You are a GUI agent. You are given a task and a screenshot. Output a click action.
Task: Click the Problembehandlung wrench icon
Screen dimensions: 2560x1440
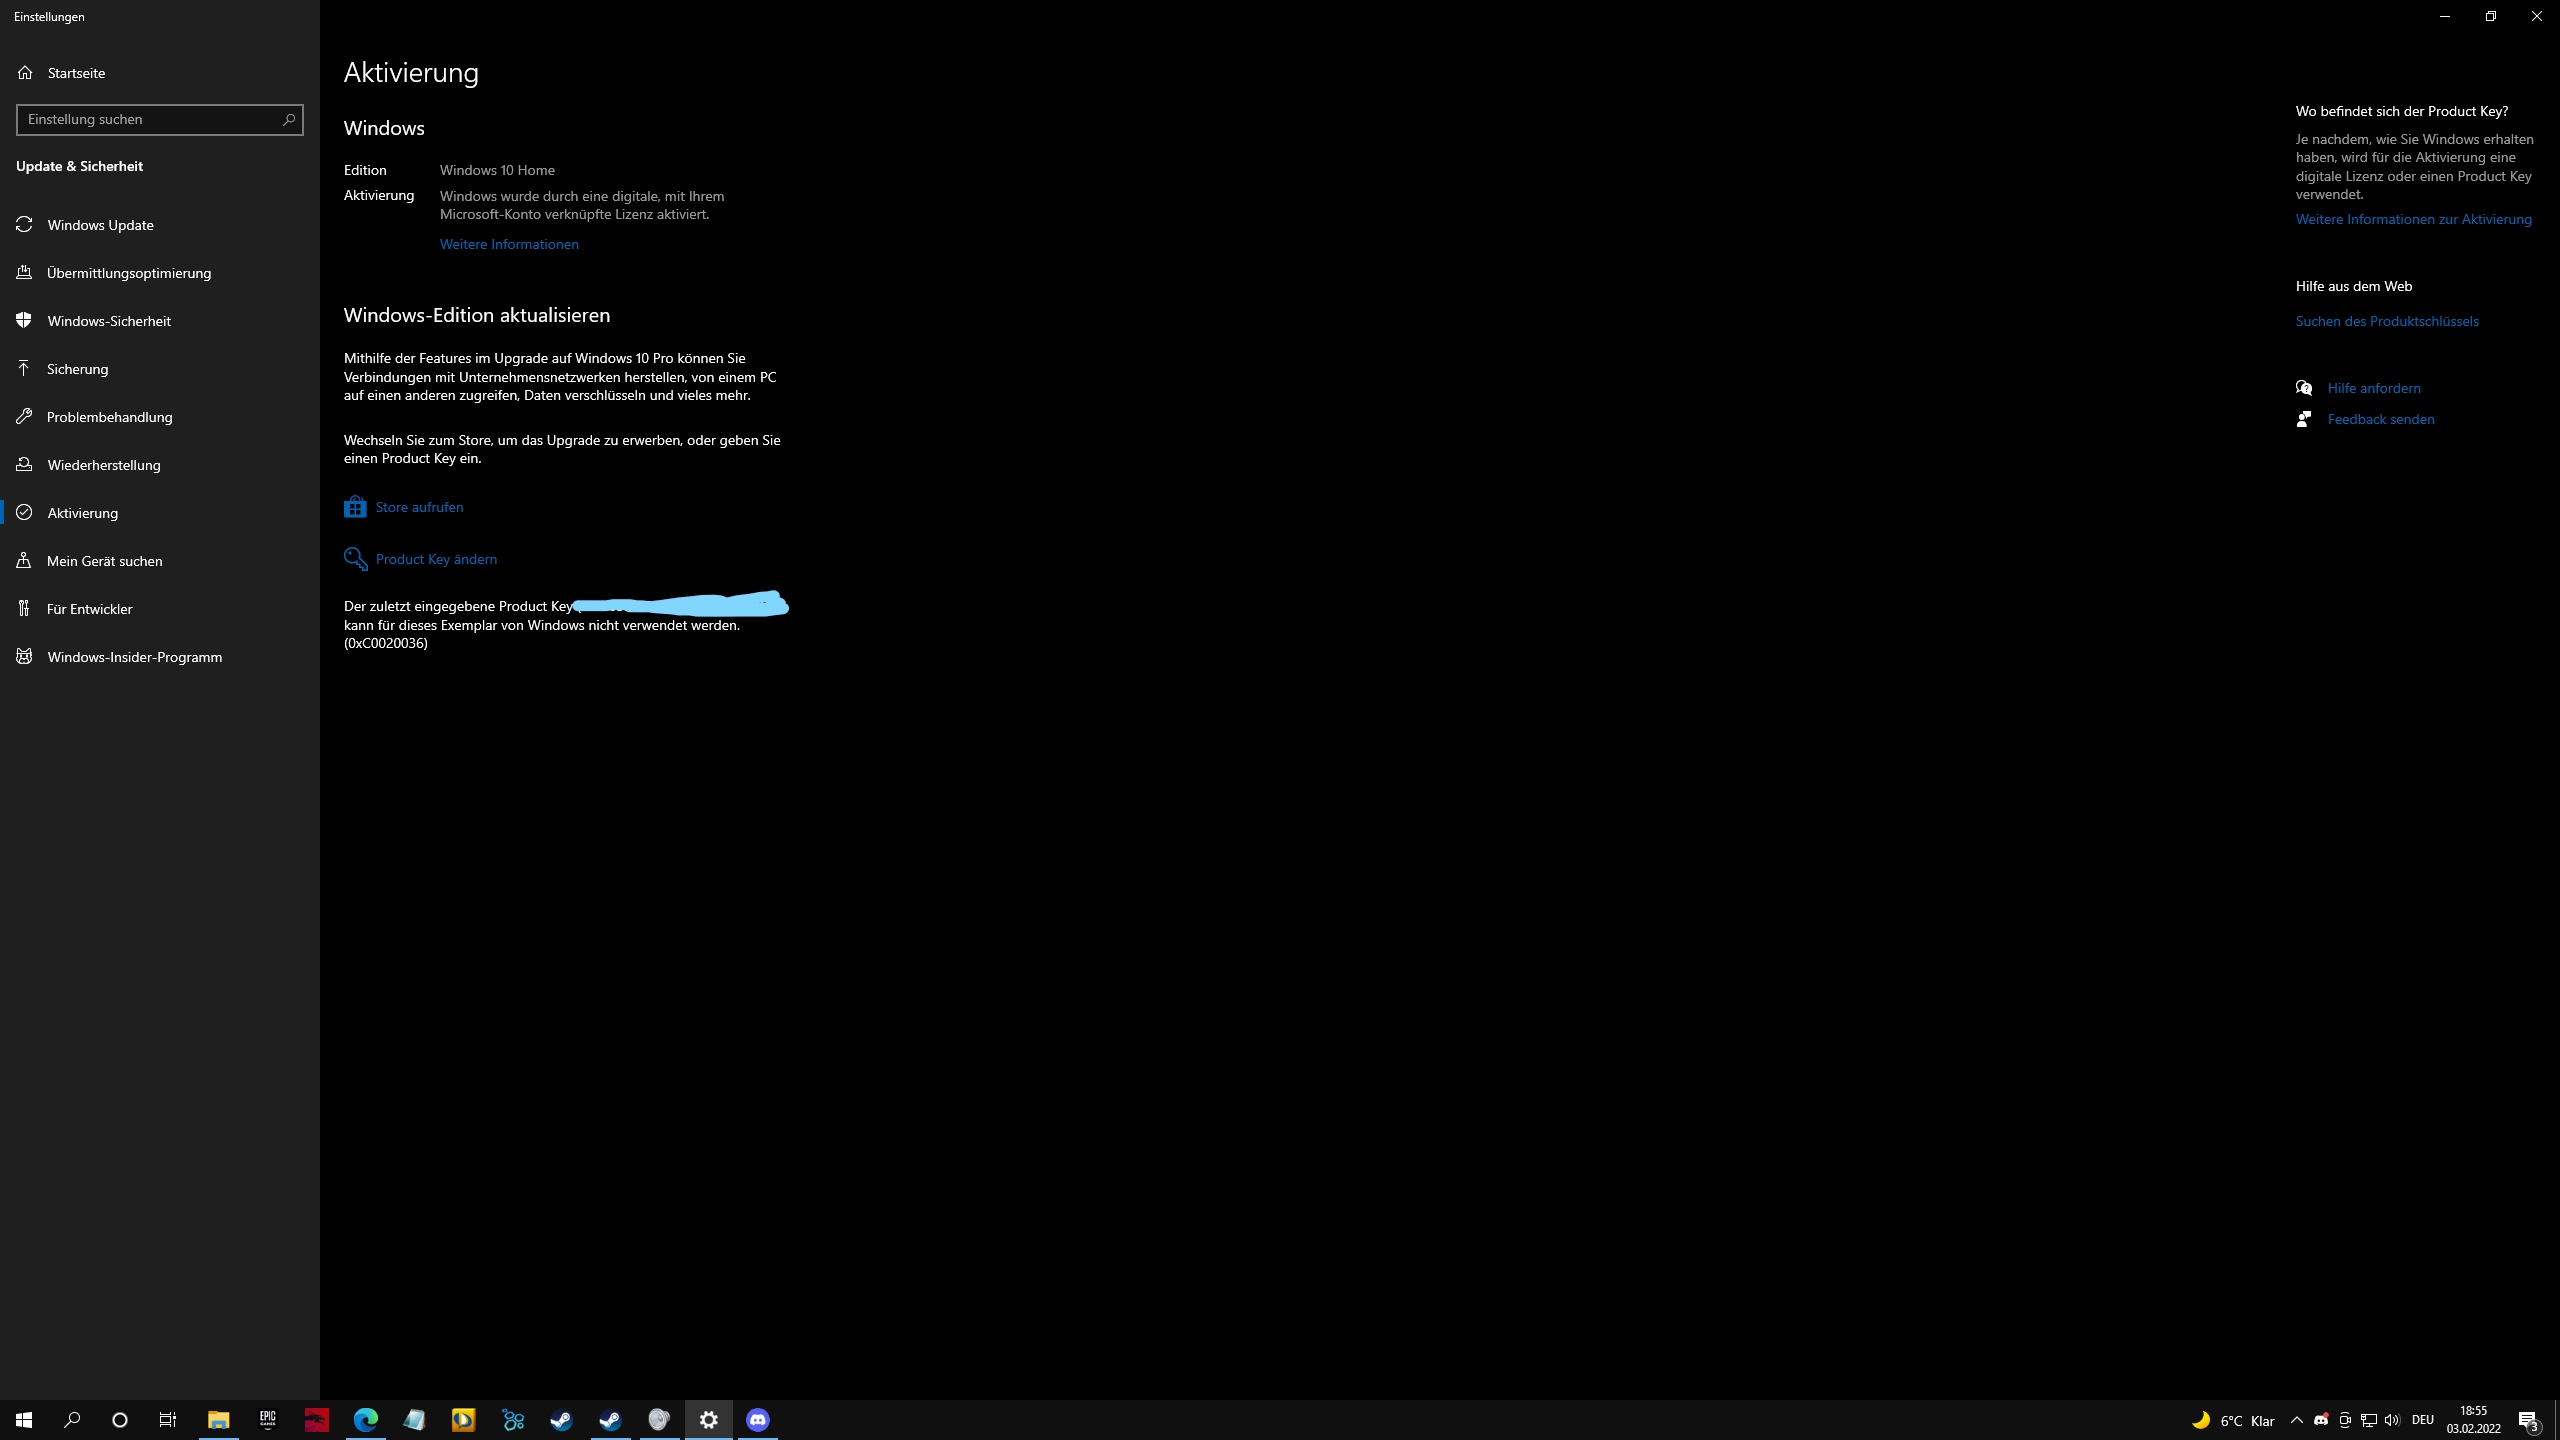[x=25, y=417]
